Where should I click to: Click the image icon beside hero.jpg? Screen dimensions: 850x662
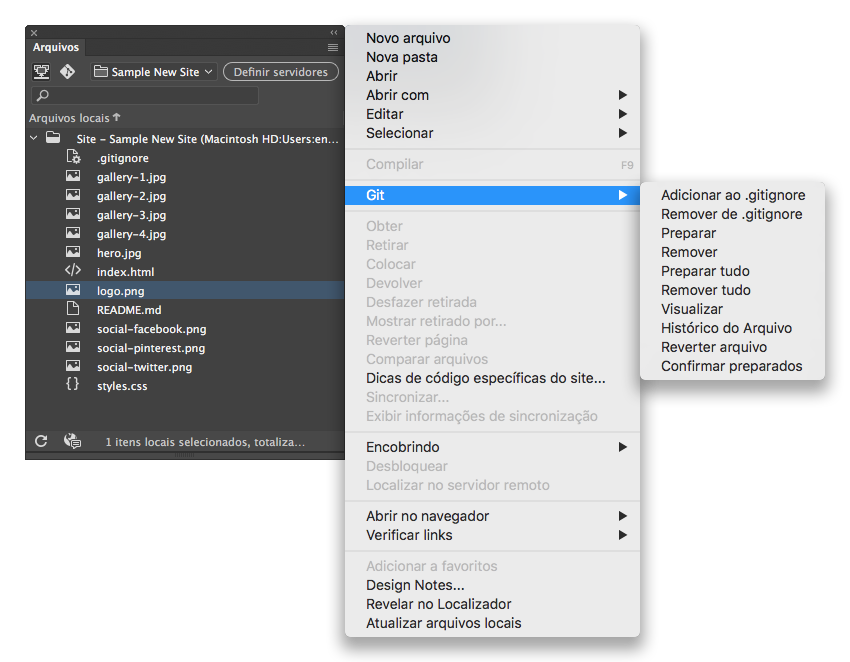pyautogui.click(x=73, y=252)
